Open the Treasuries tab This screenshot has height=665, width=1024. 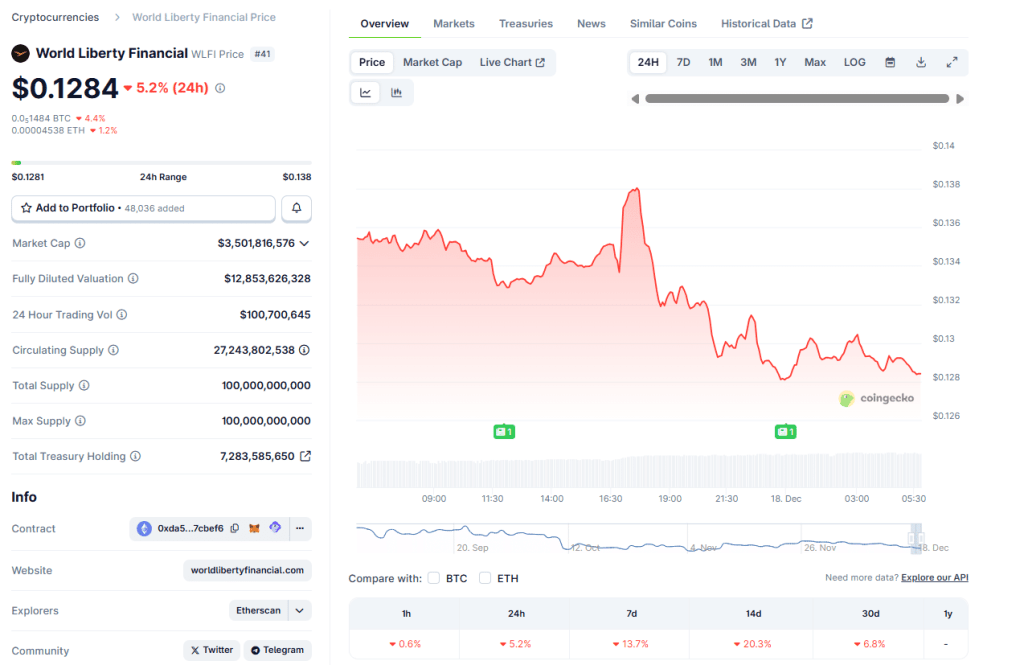tap(525, 23)
